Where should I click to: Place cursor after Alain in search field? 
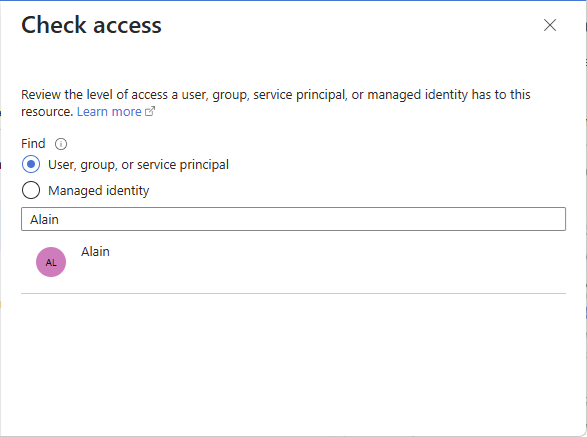pyautogui.click(x=60, y=219)
